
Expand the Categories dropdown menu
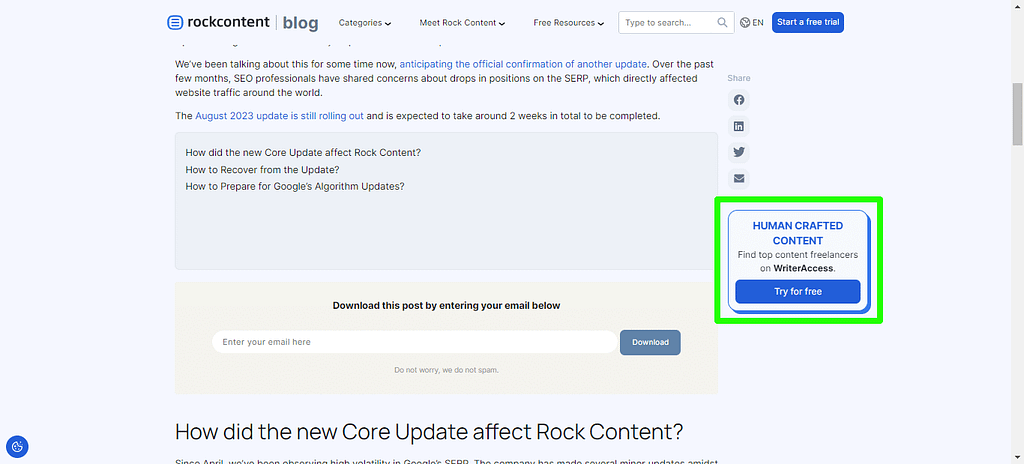click(x=365, y=22)
